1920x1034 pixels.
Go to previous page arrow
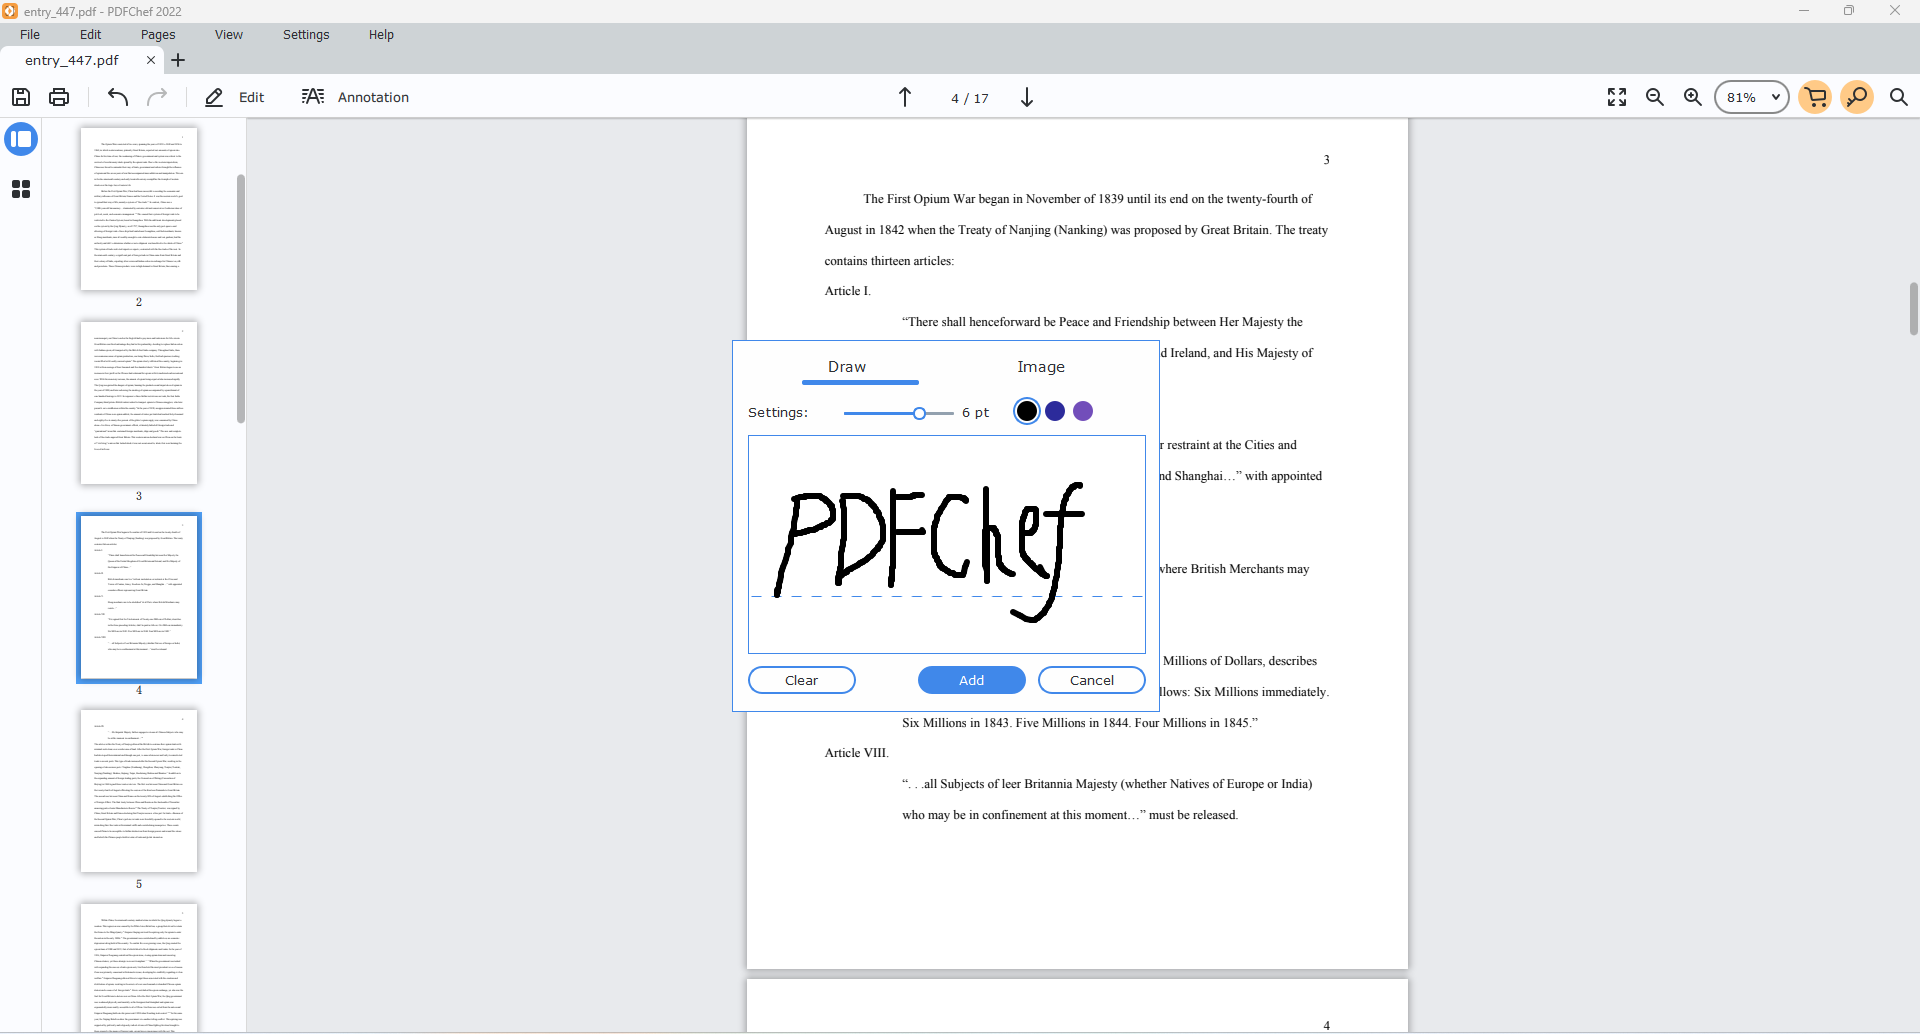point(905,97)
